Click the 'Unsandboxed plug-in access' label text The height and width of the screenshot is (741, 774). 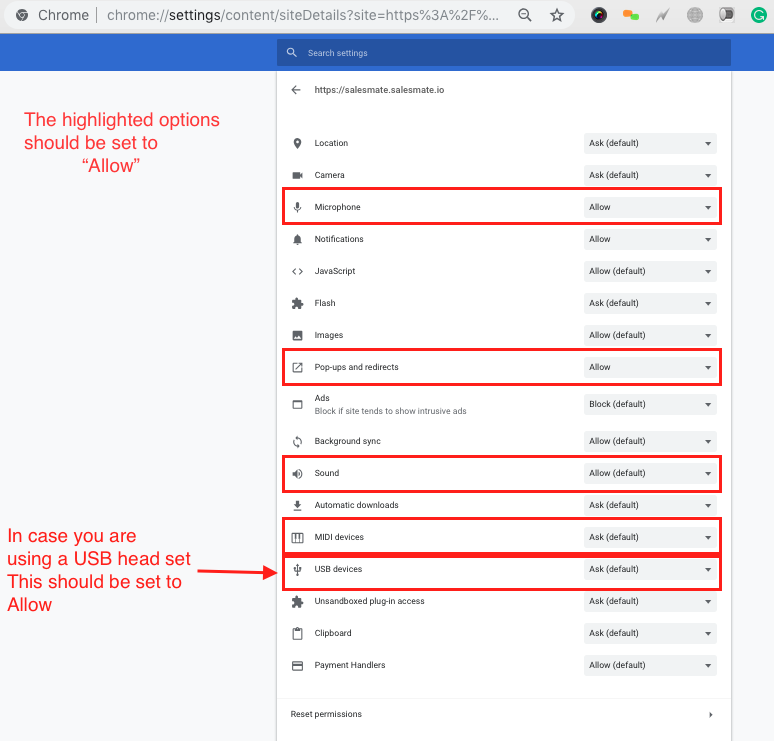click(369, 601)
